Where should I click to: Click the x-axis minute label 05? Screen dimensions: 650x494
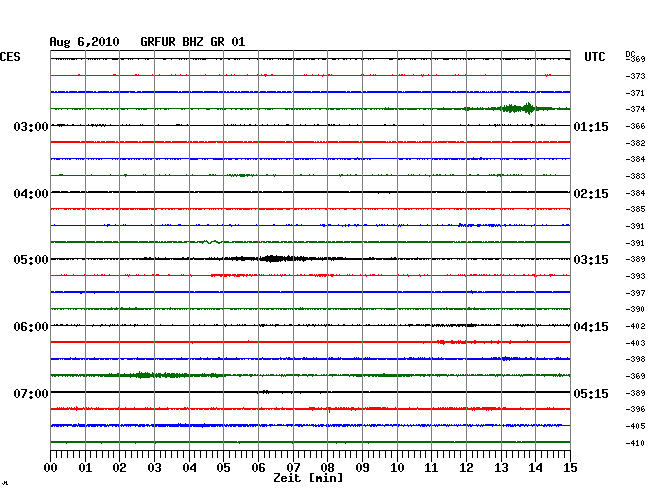[223, 468]
